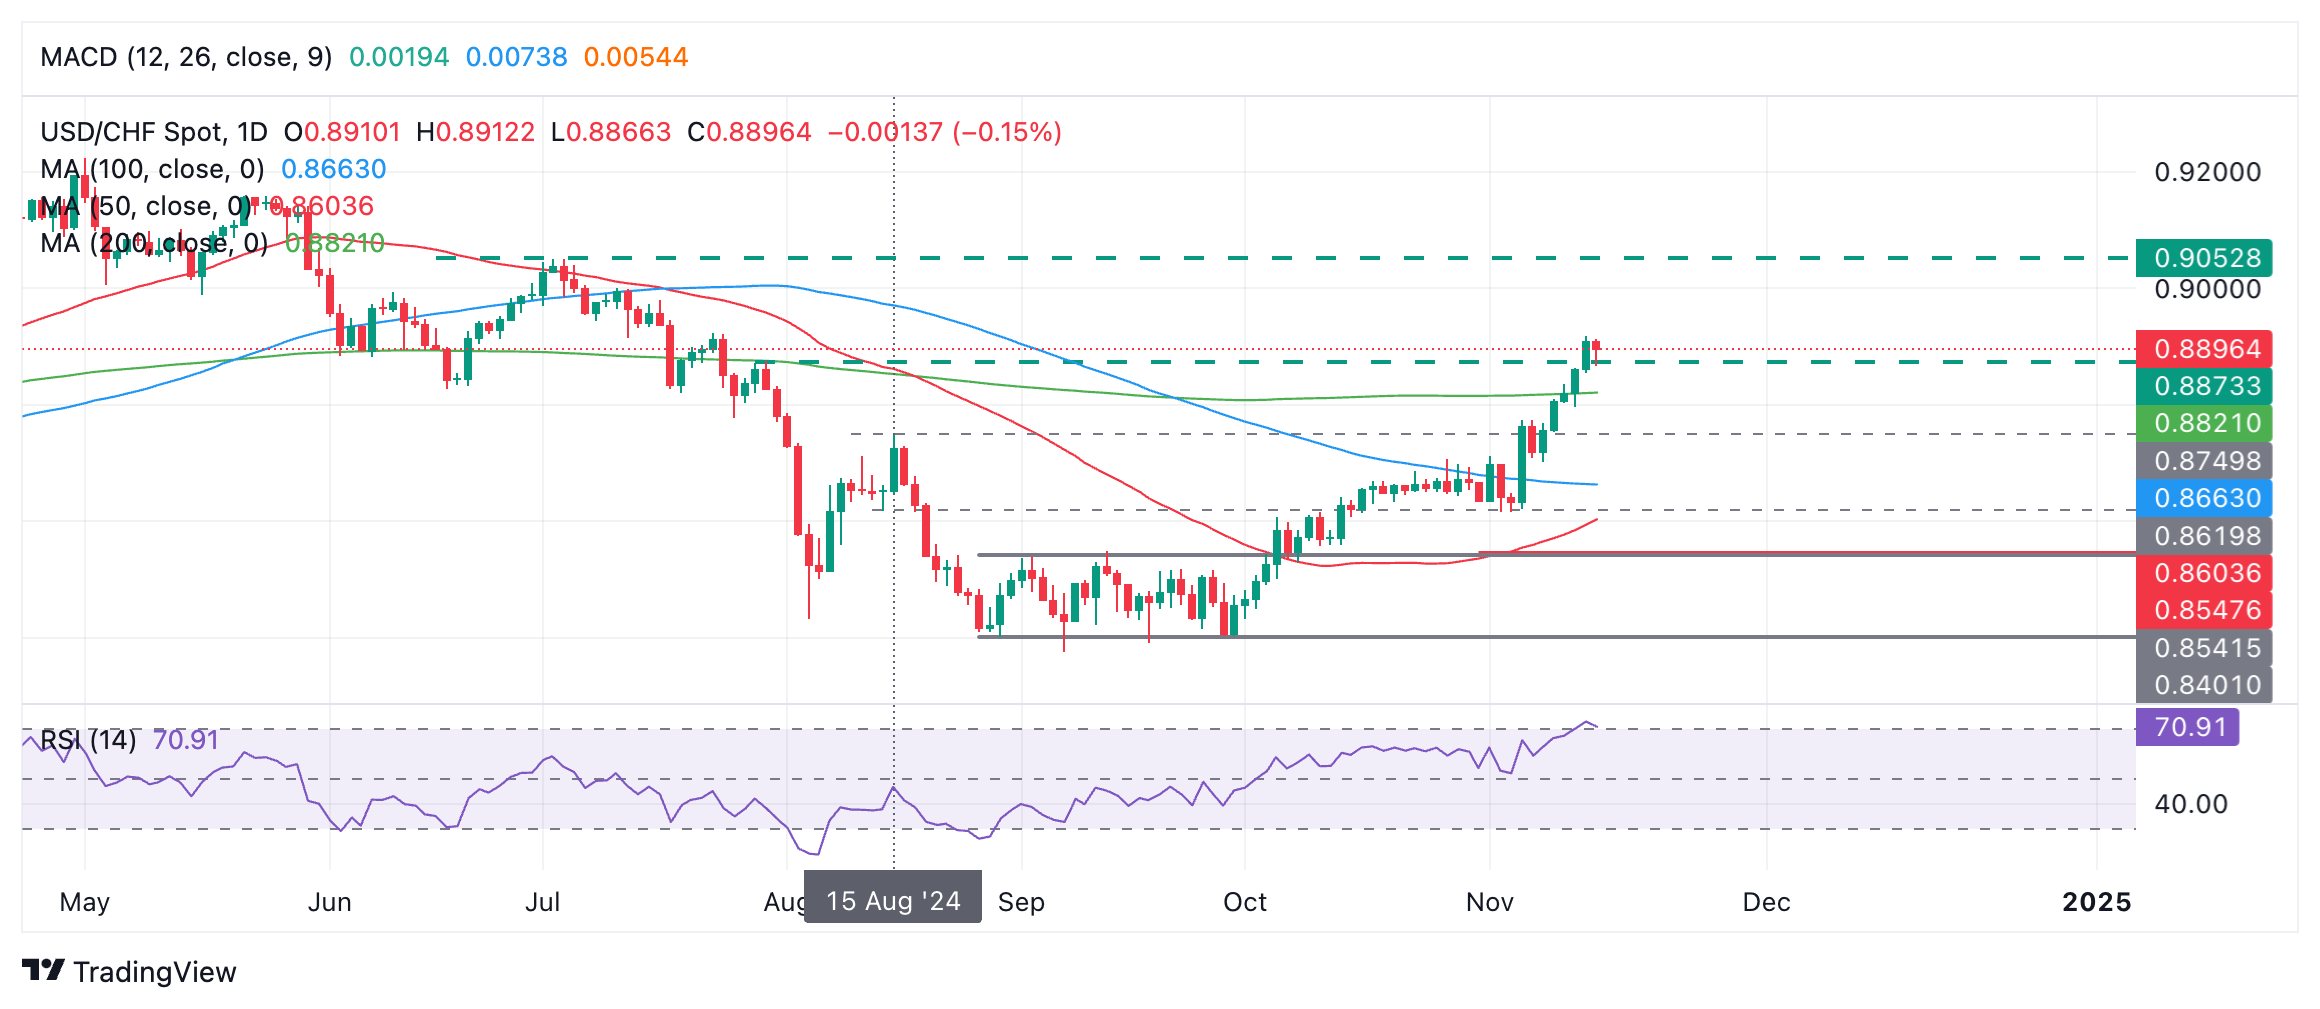The width and height of the screenshot is (2320, 1009).
Task: Click the green 0.90528 price label
Action: pos(2205,258)
